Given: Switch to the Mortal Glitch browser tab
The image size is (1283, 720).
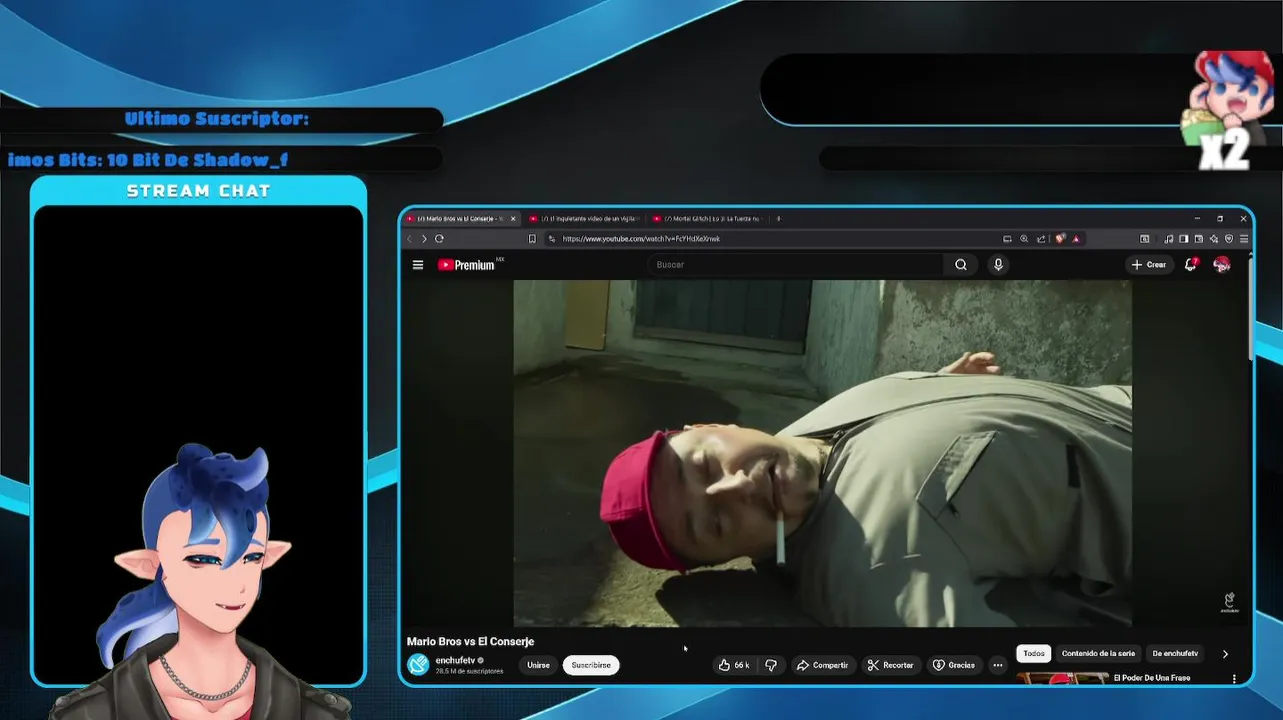Looking at the screenshot, I should (x=706, y=218).
